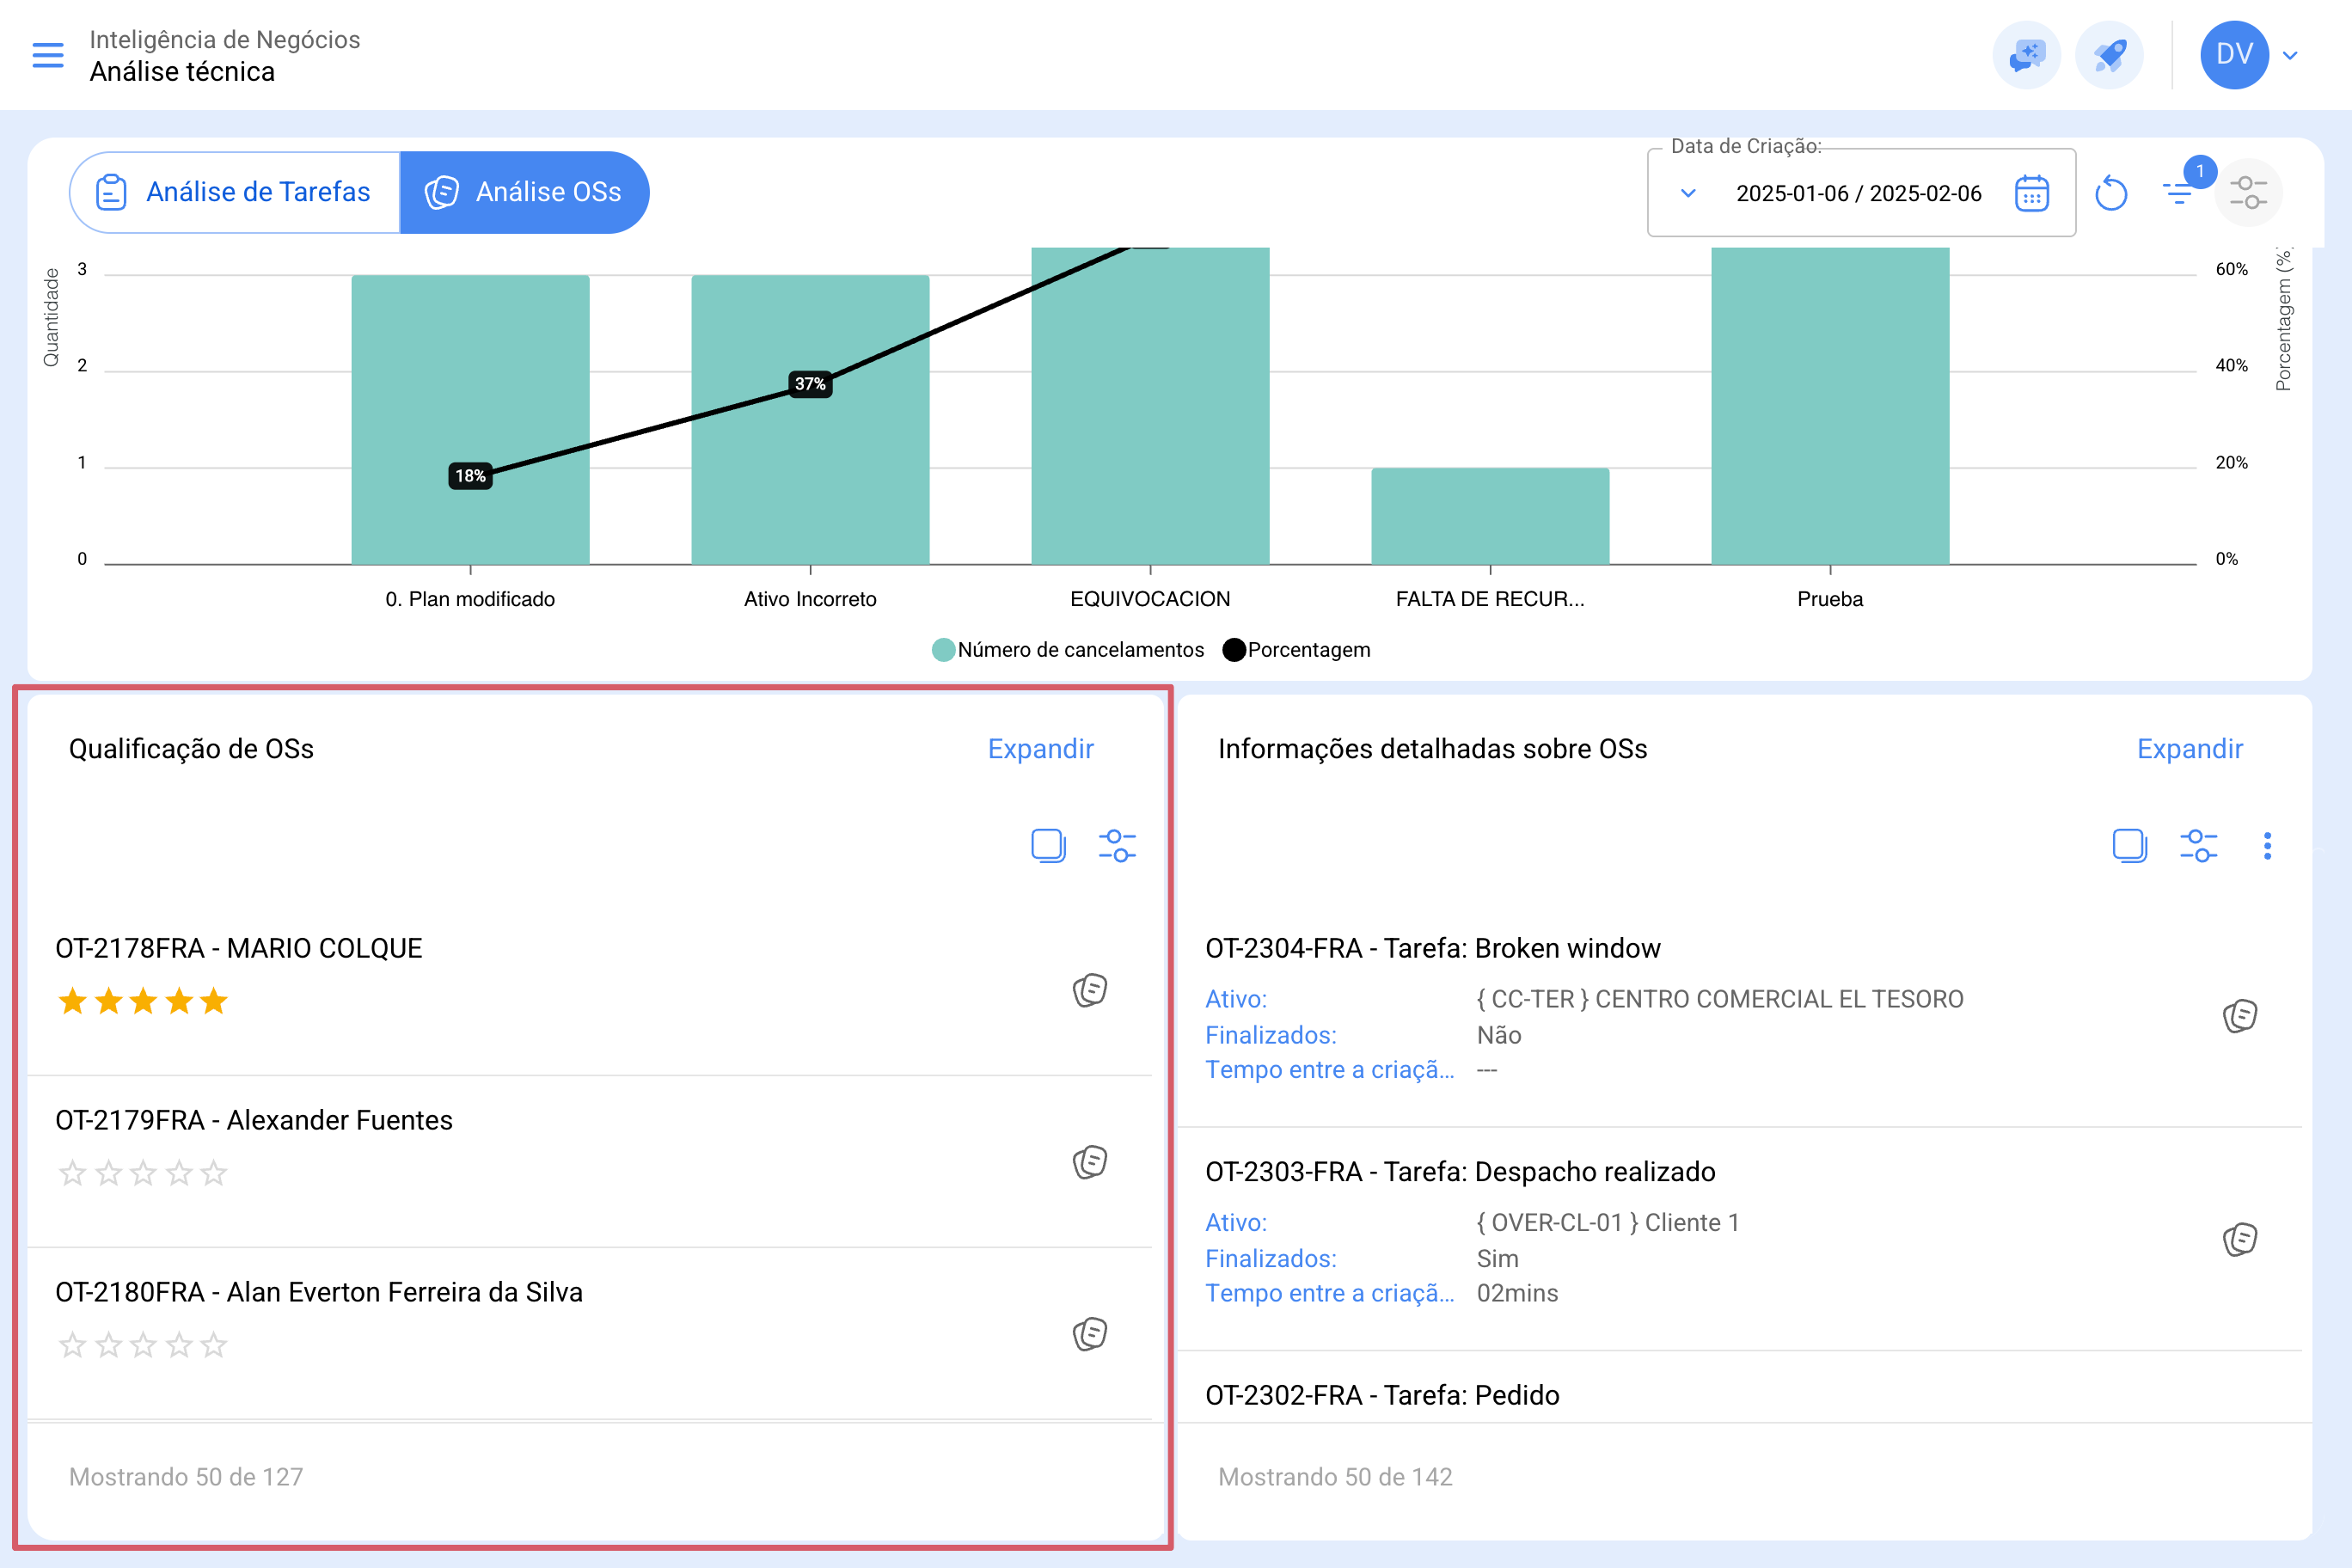Open OS detail icon for OT-2303-FRA
This screenshot has height=1568, width=2352.
point(2240,1240)
